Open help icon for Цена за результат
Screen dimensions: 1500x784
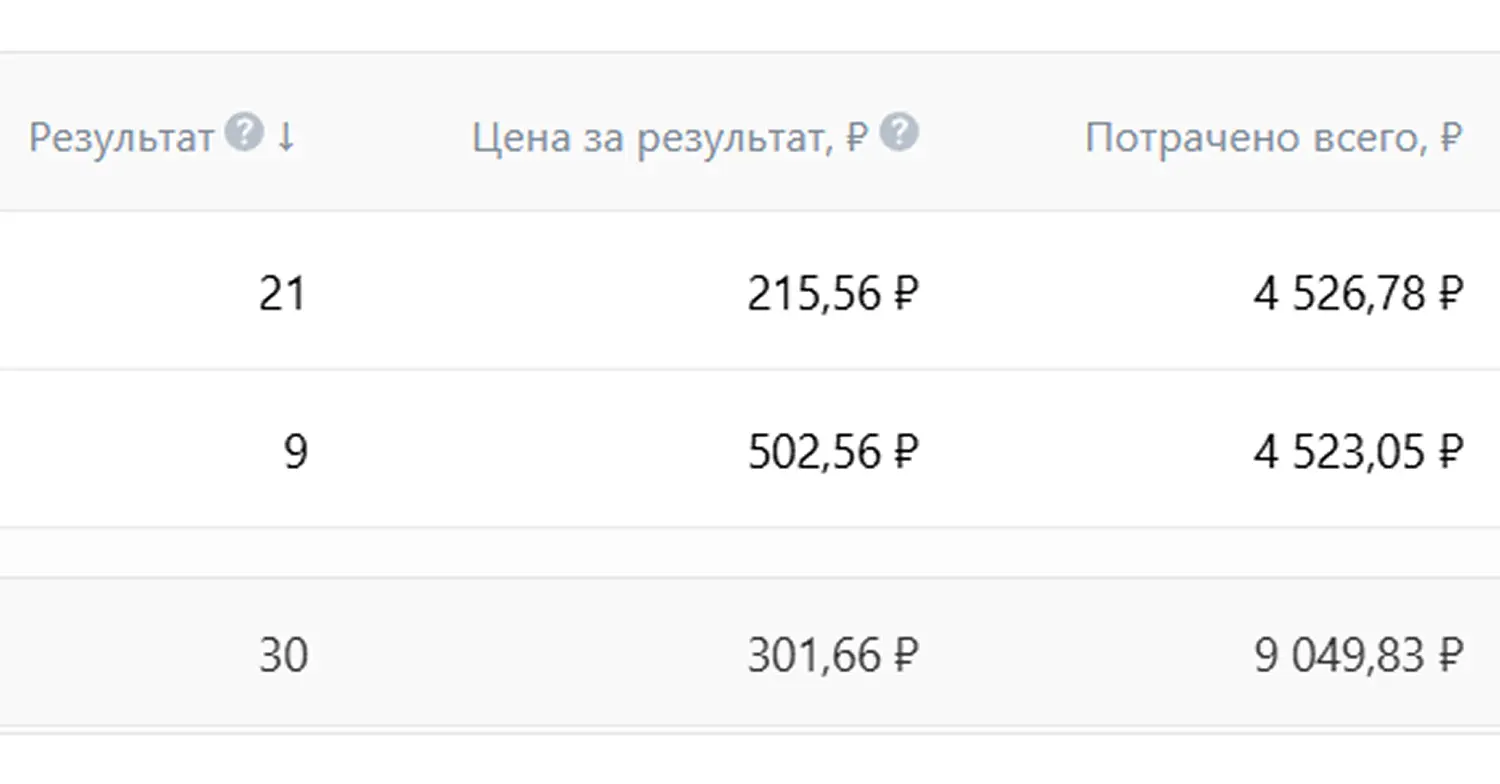[x=900, y=133]
